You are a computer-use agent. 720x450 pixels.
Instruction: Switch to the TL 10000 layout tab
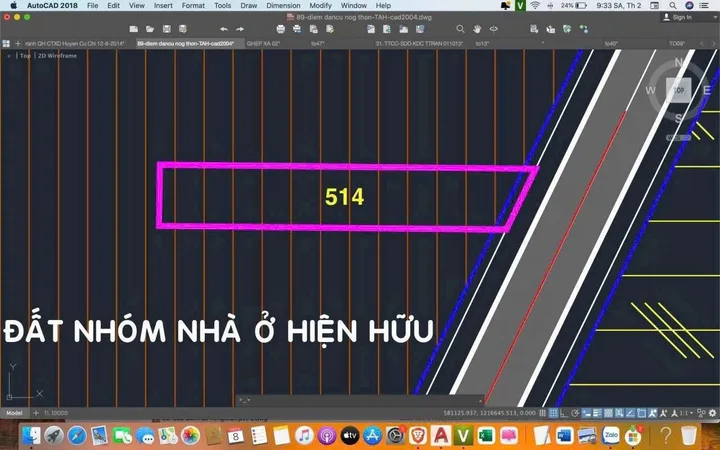point(56,413)
